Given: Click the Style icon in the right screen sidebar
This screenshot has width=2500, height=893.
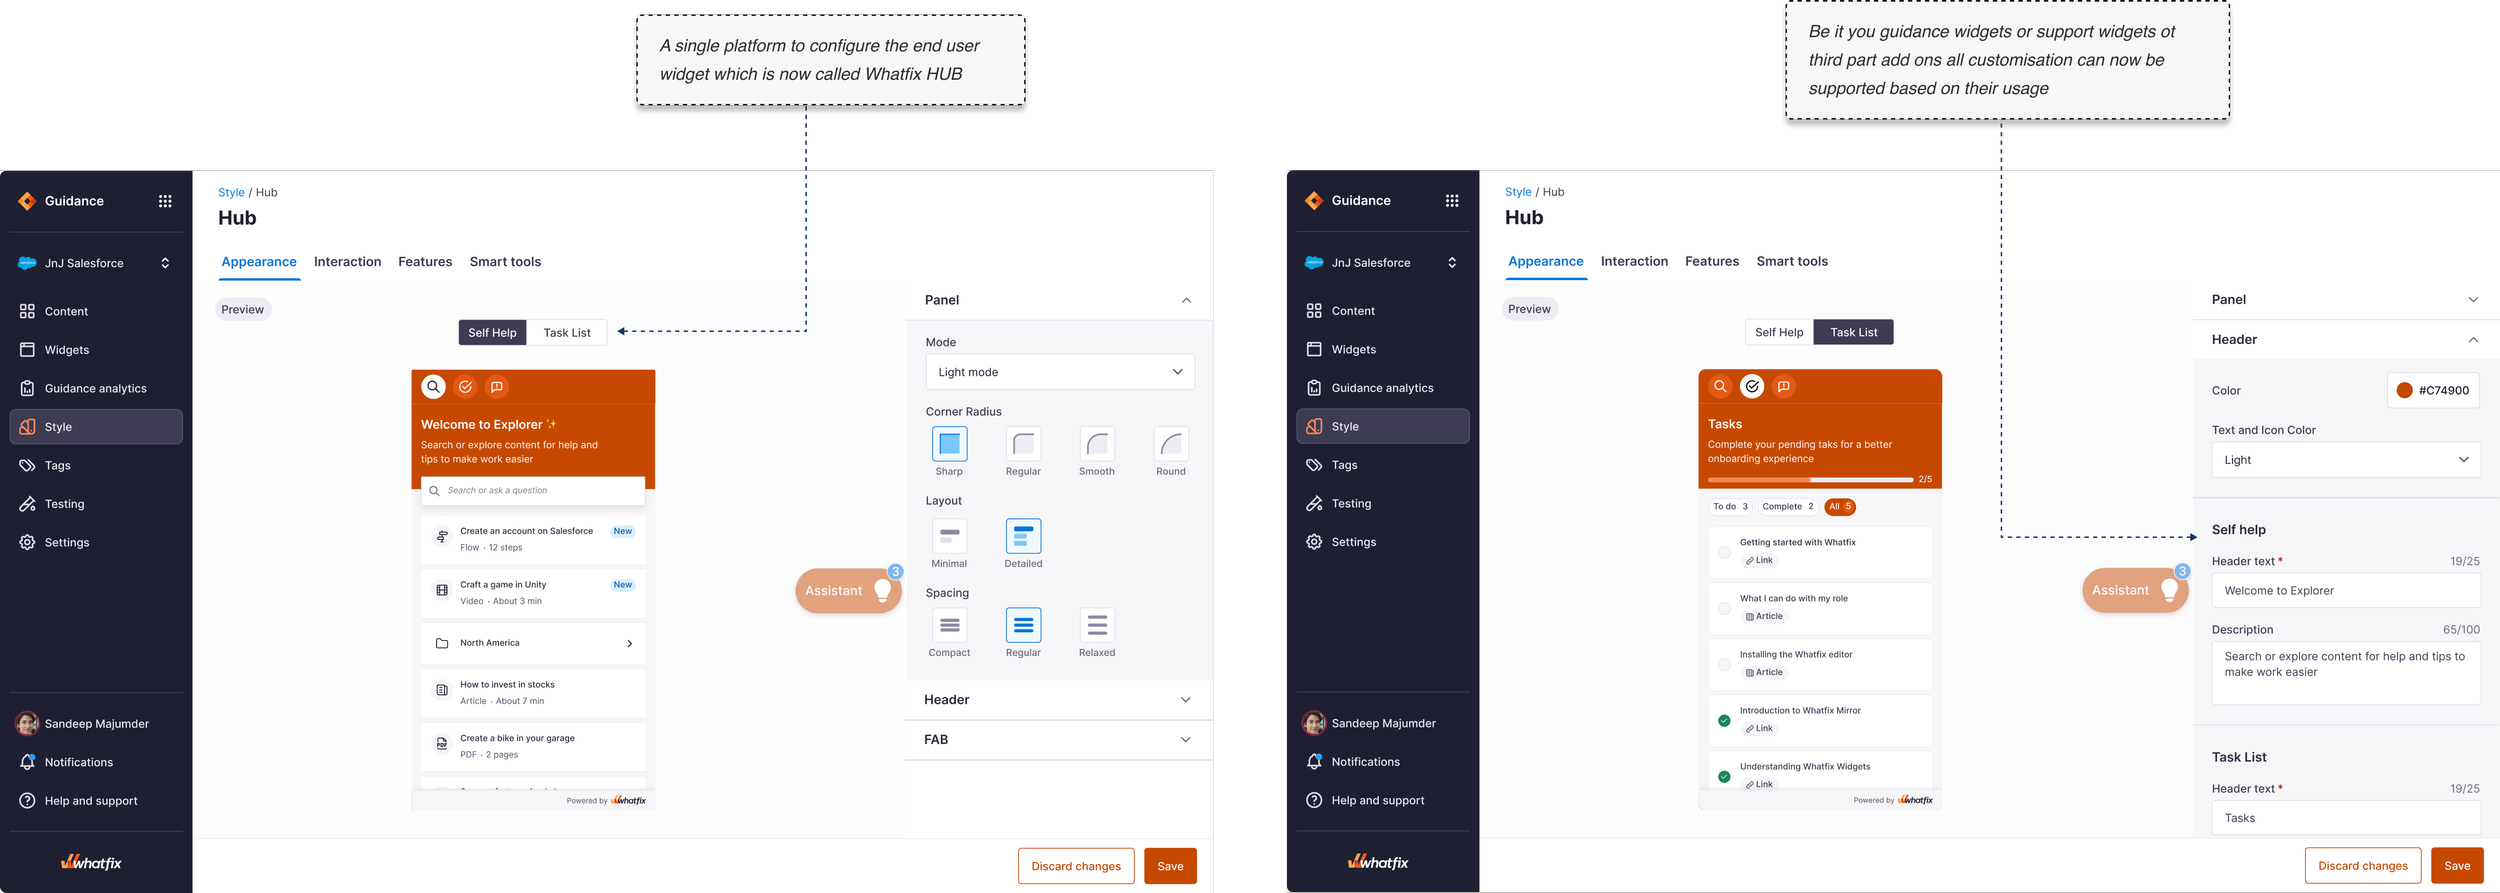Looking at the screenshot, I should [x=1314, y=426].
